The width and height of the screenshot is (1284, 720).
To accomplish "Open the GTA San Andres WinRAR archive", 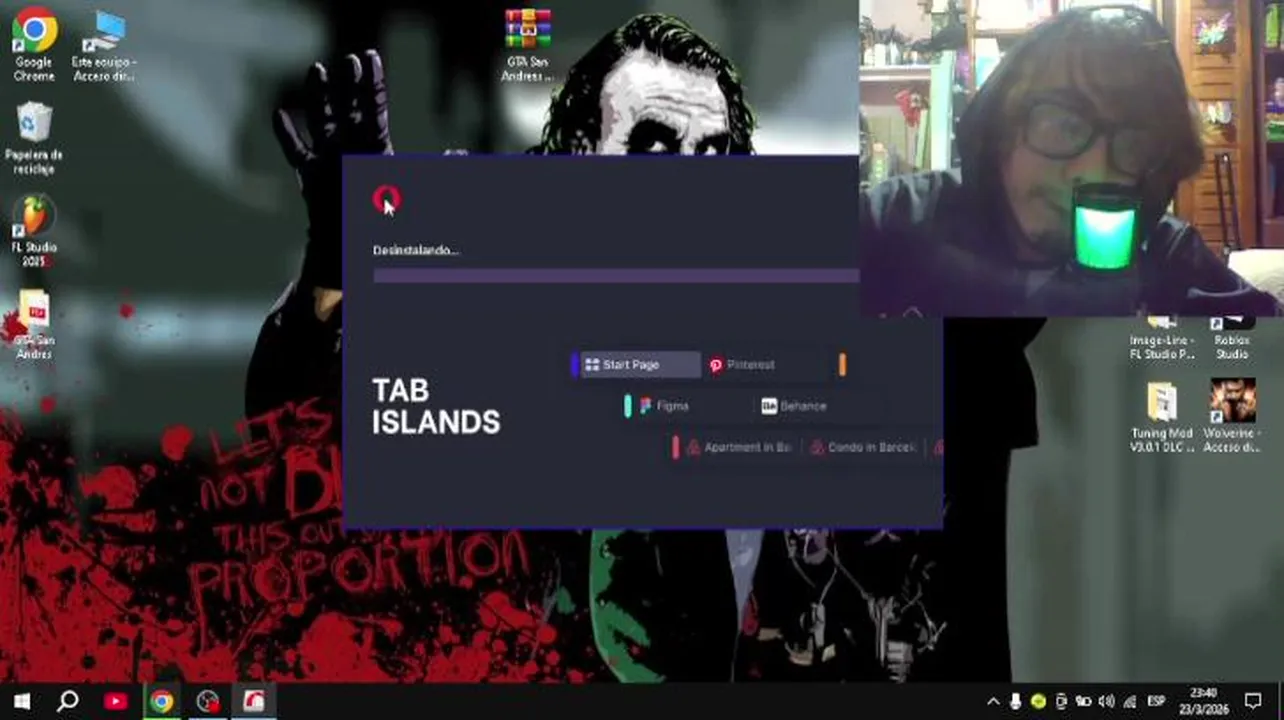I will (x=527, y=44).
